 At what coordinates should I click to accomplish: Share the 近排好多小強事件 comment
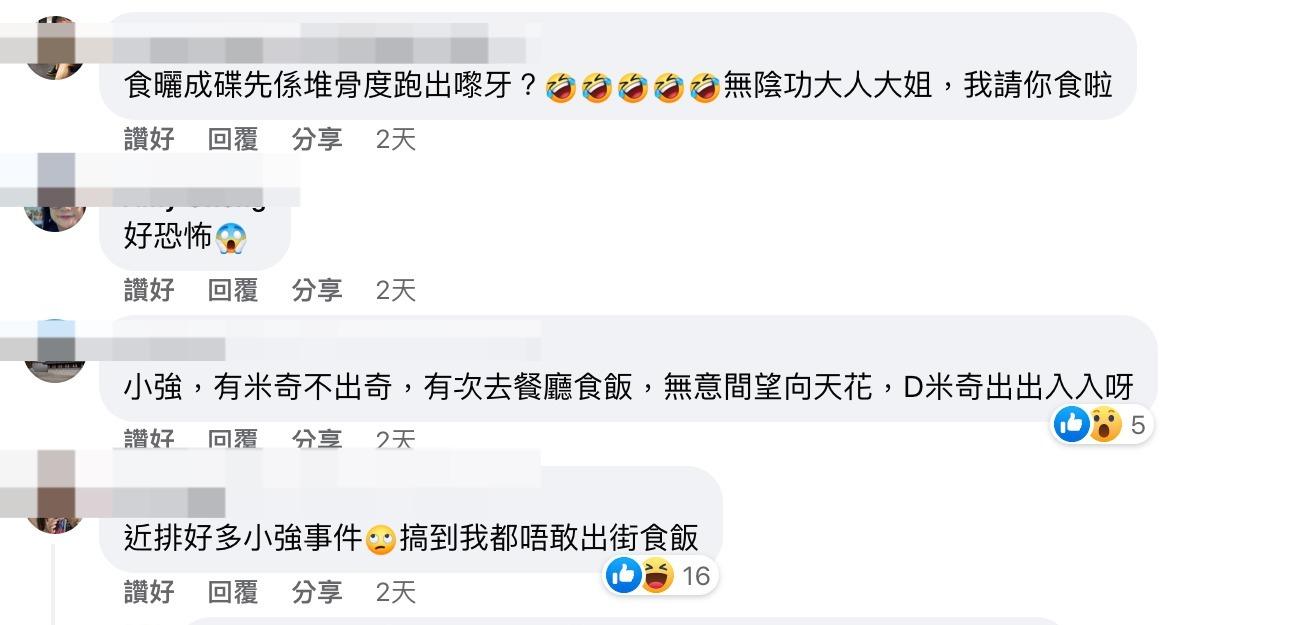[x=317, y=592]
